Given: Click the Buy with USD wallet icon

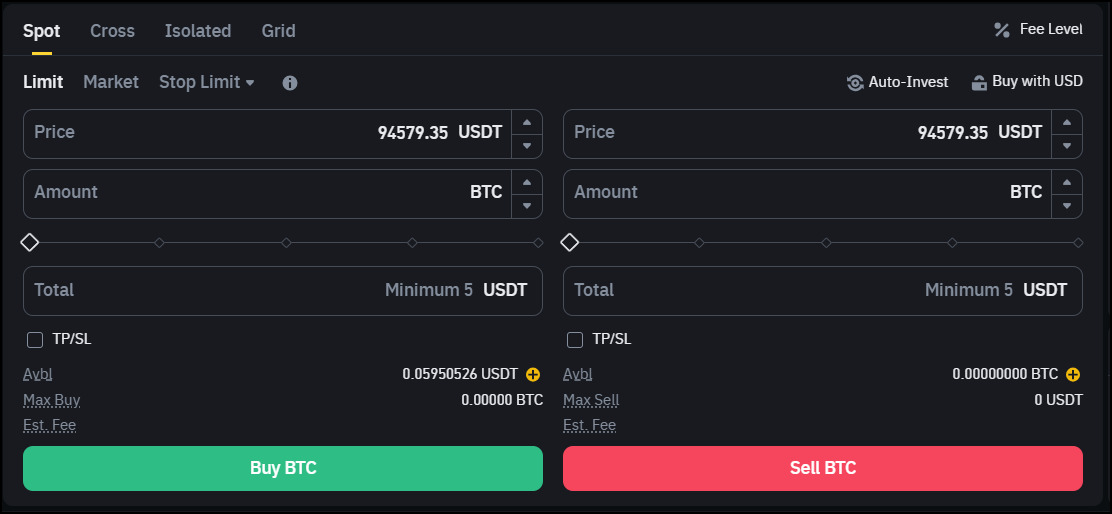Looking at the screenshot, I should [x=979, y=82].
